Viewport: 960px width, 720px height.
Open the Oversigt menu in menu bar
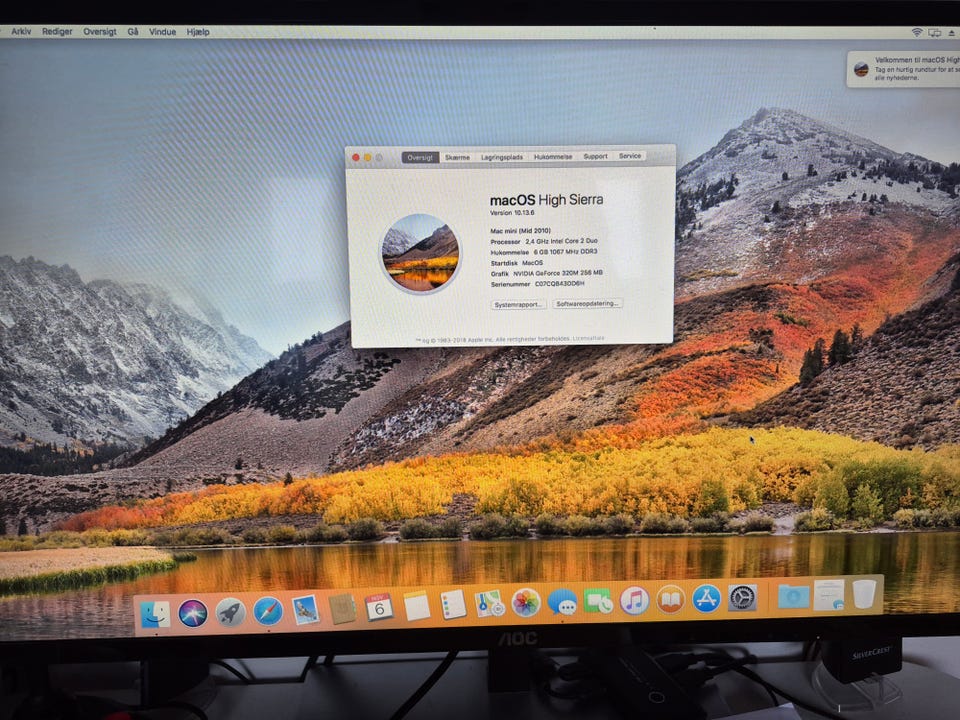tap(100, 31)
